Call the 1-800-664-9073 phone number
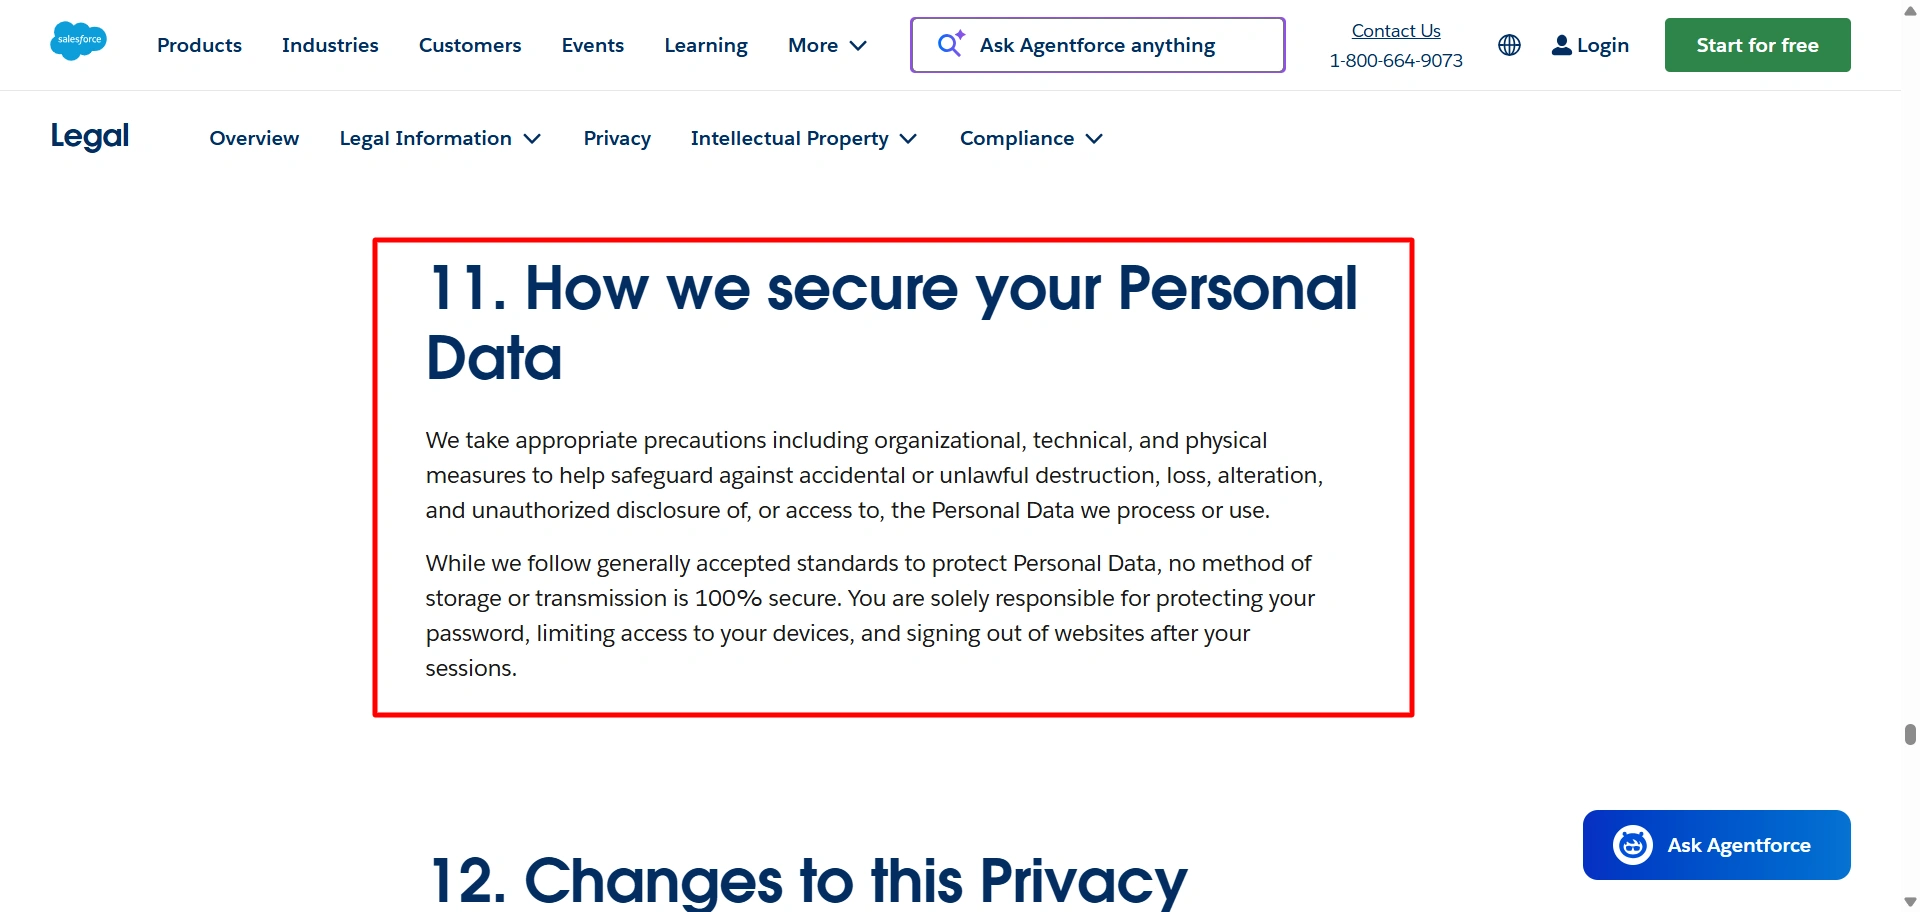This screenshot has height=912, width=1920. [1395, 61]
